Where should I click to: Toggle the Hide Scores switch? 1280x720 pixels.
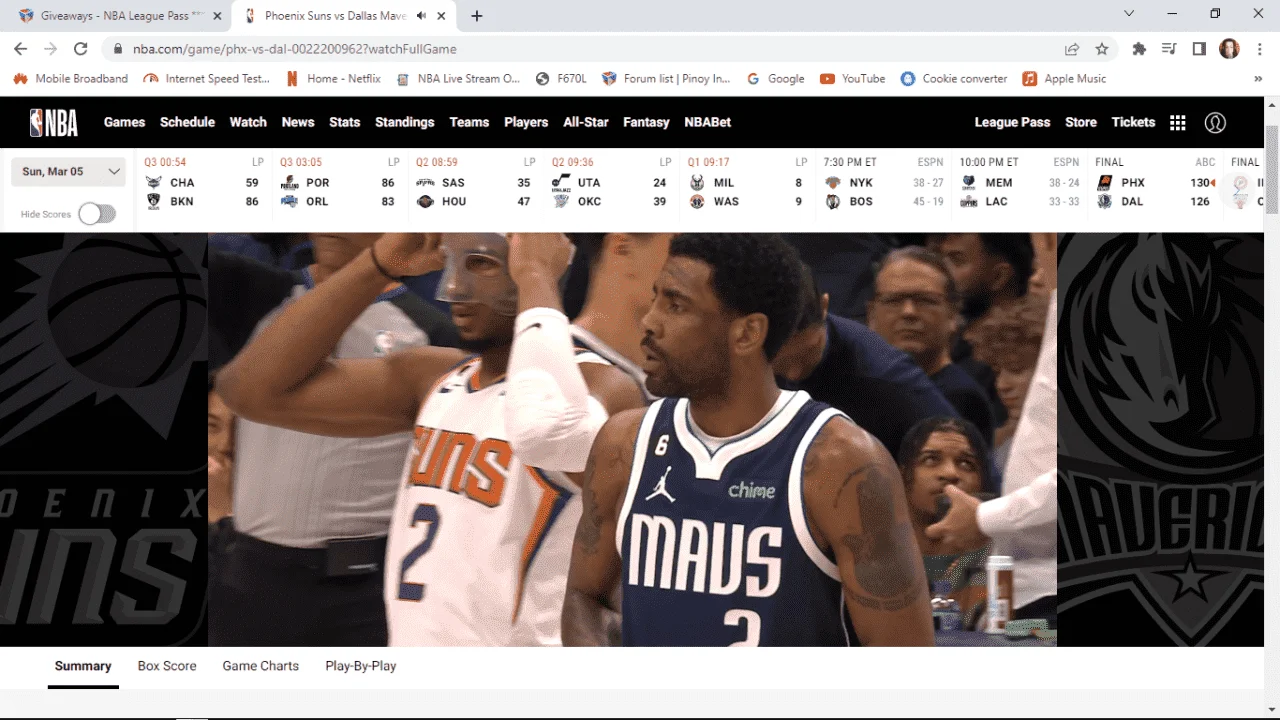(97, 214)
